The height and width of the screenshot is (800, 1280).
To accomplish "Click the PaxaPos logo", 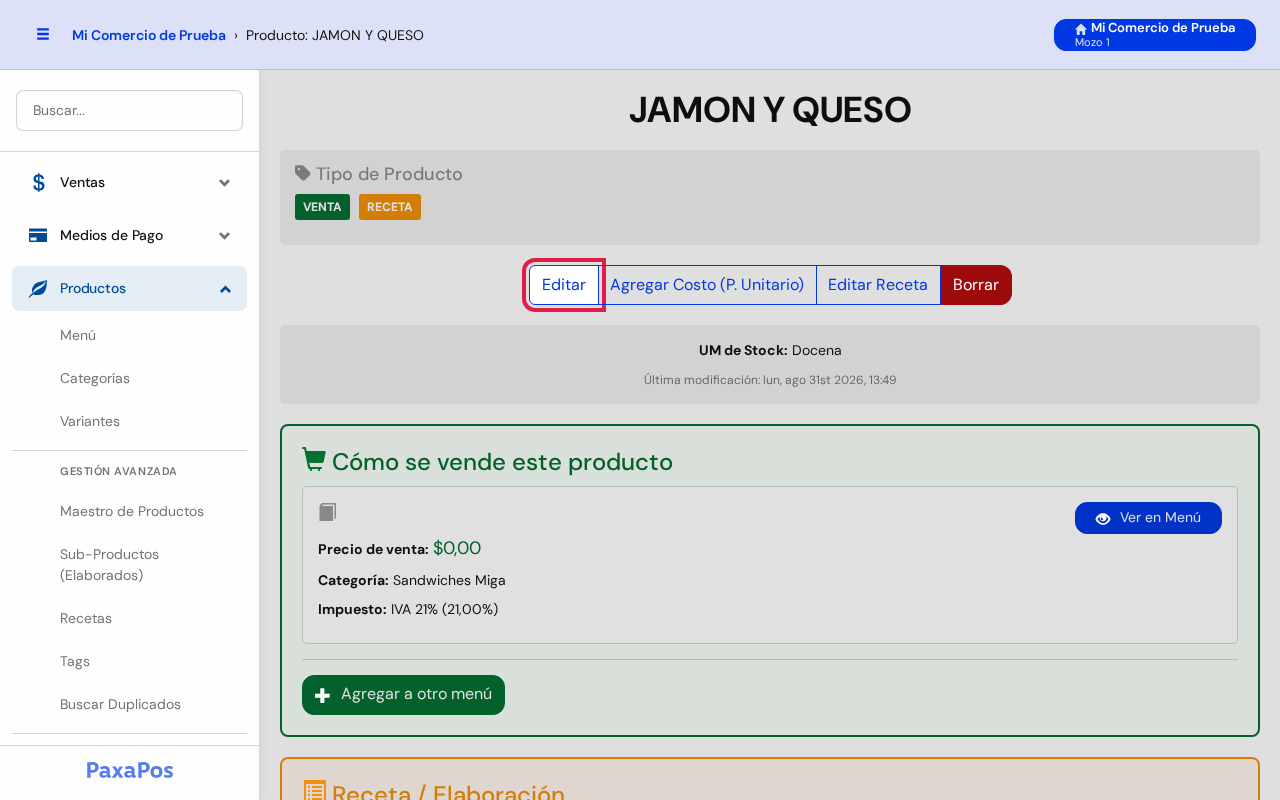I will coord(129,770).
